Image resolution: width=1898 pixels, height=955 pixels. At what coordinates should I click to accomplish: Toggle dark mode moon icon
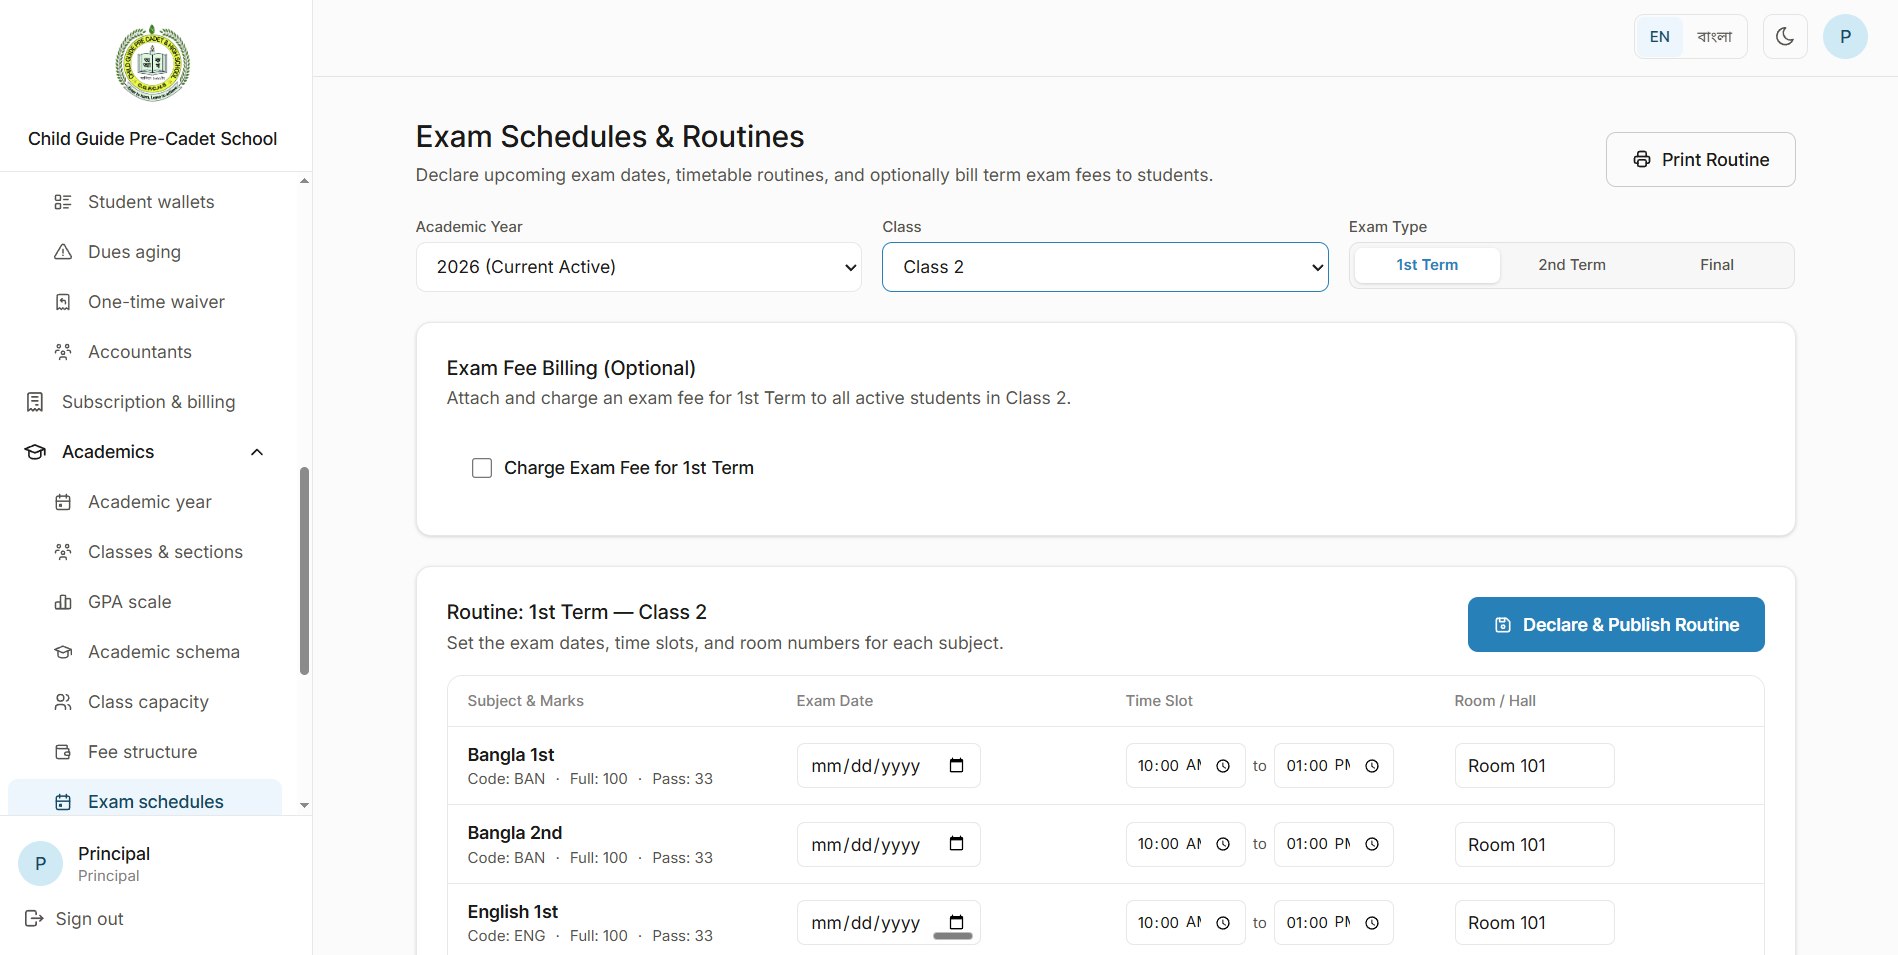click(1785, 37)
